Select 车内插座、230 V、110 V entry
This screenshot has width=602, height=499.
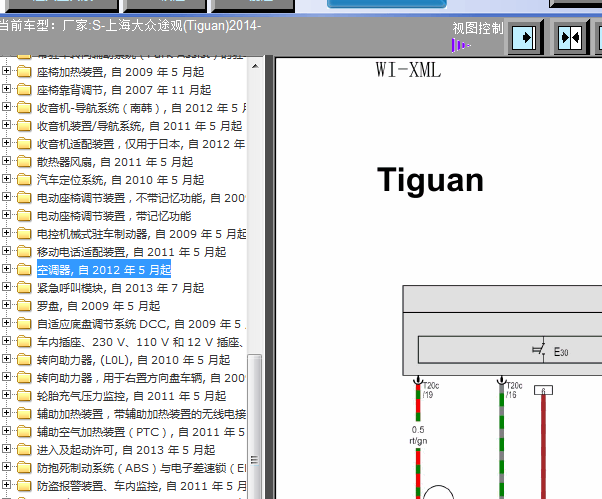coord(141,342)
